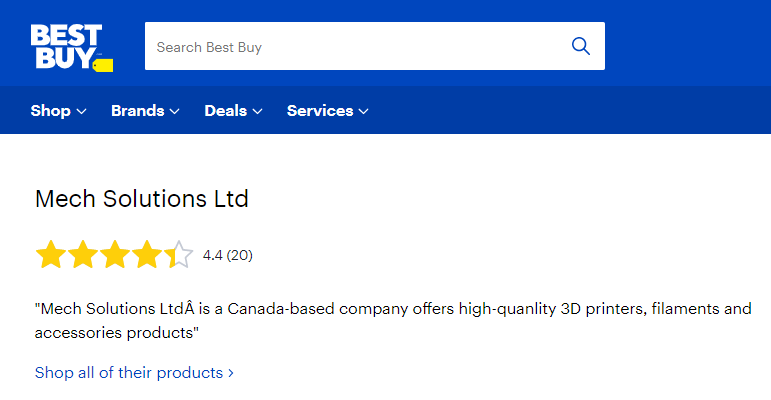Click the second yellow rating star
Viewport: 771px width, 400px height.
[83, 254]
